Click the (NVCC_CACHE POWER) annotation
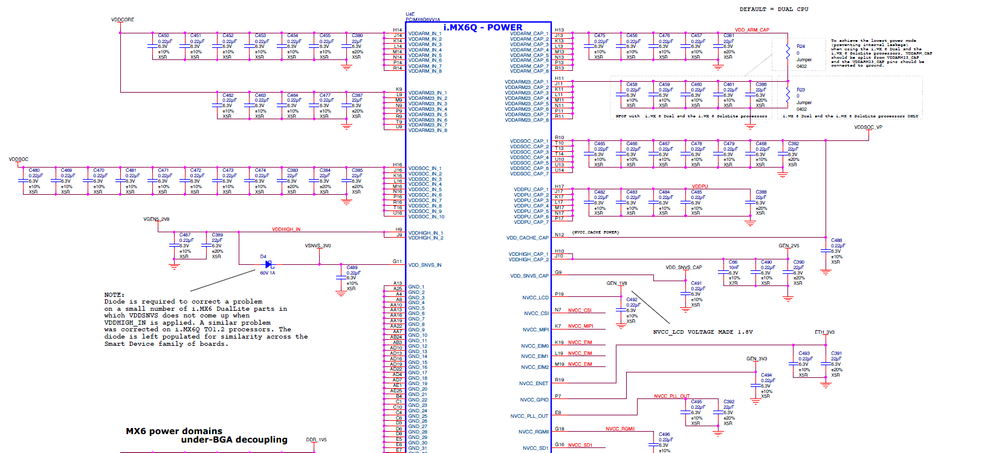This screenshot has width=999, height=453. (x=594, y=233)
